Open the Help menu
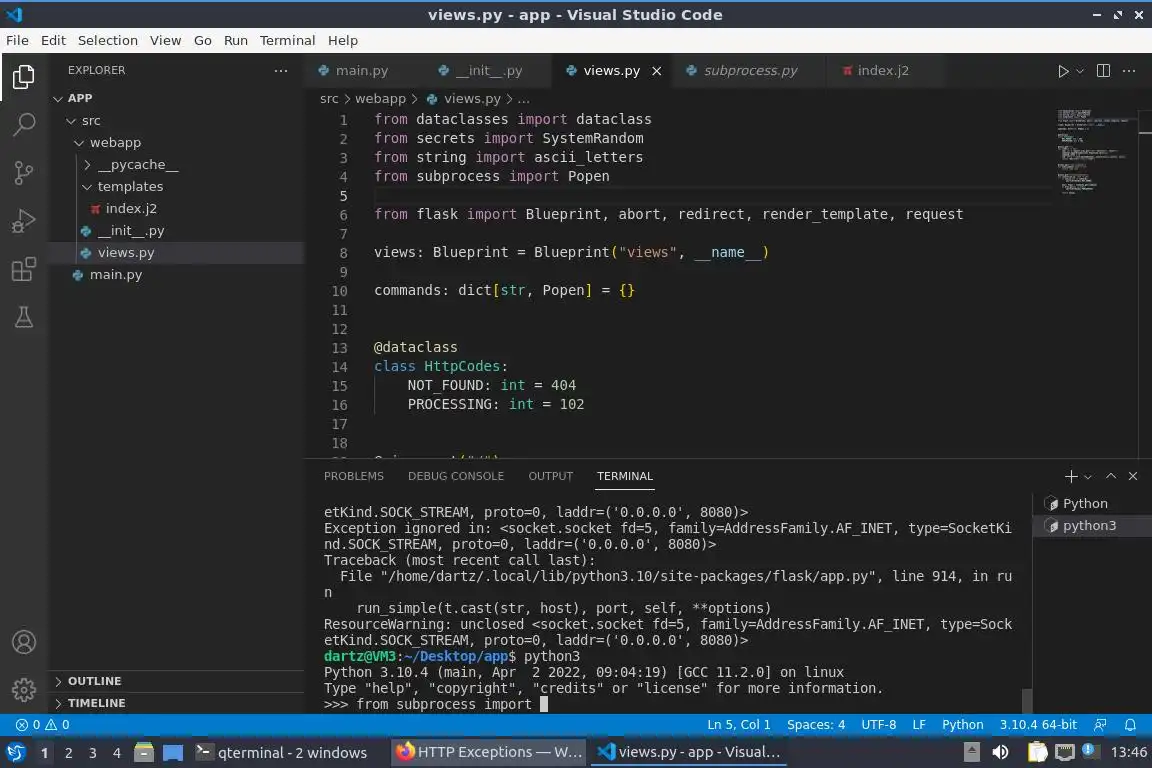Image resolution: width=1152 pixels, height=768 pixels. [342, 40]
